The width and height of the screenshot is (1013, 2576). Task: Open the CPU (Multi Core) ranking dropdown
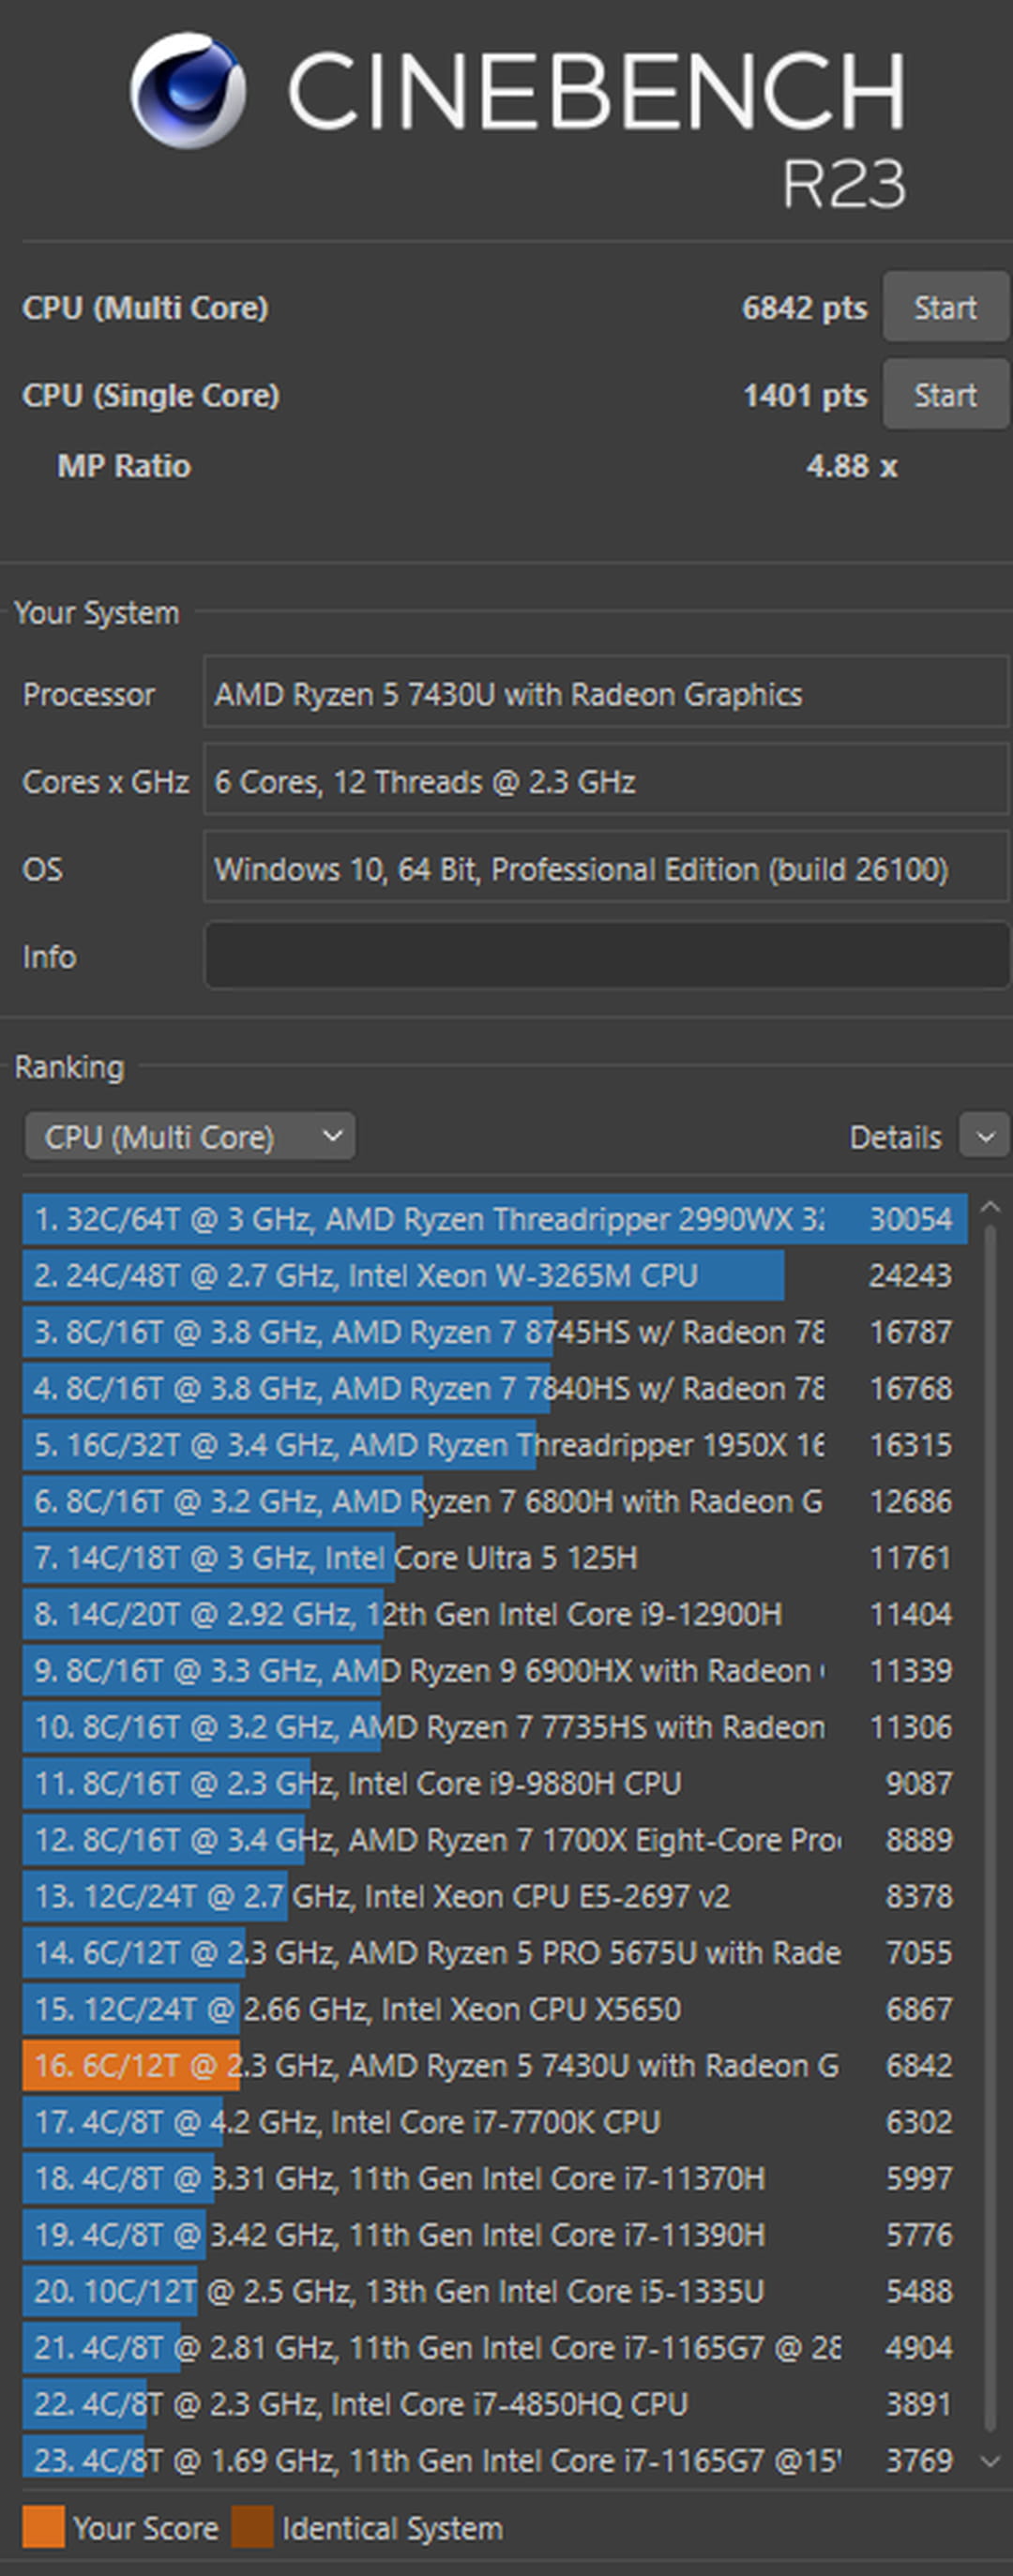pos(190,1137)
